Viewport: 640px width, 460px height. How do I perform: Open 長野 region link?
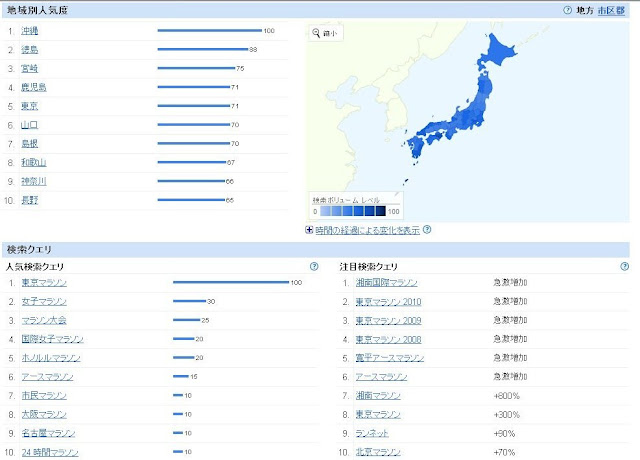[29, 200]
